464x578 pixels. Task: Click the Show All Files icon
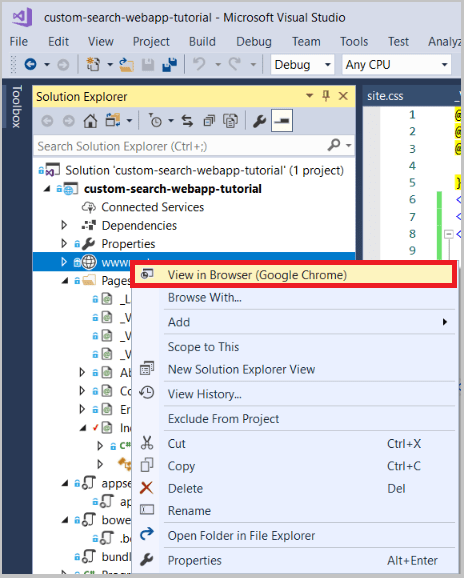pyautogui.click(x=230, y=121)
